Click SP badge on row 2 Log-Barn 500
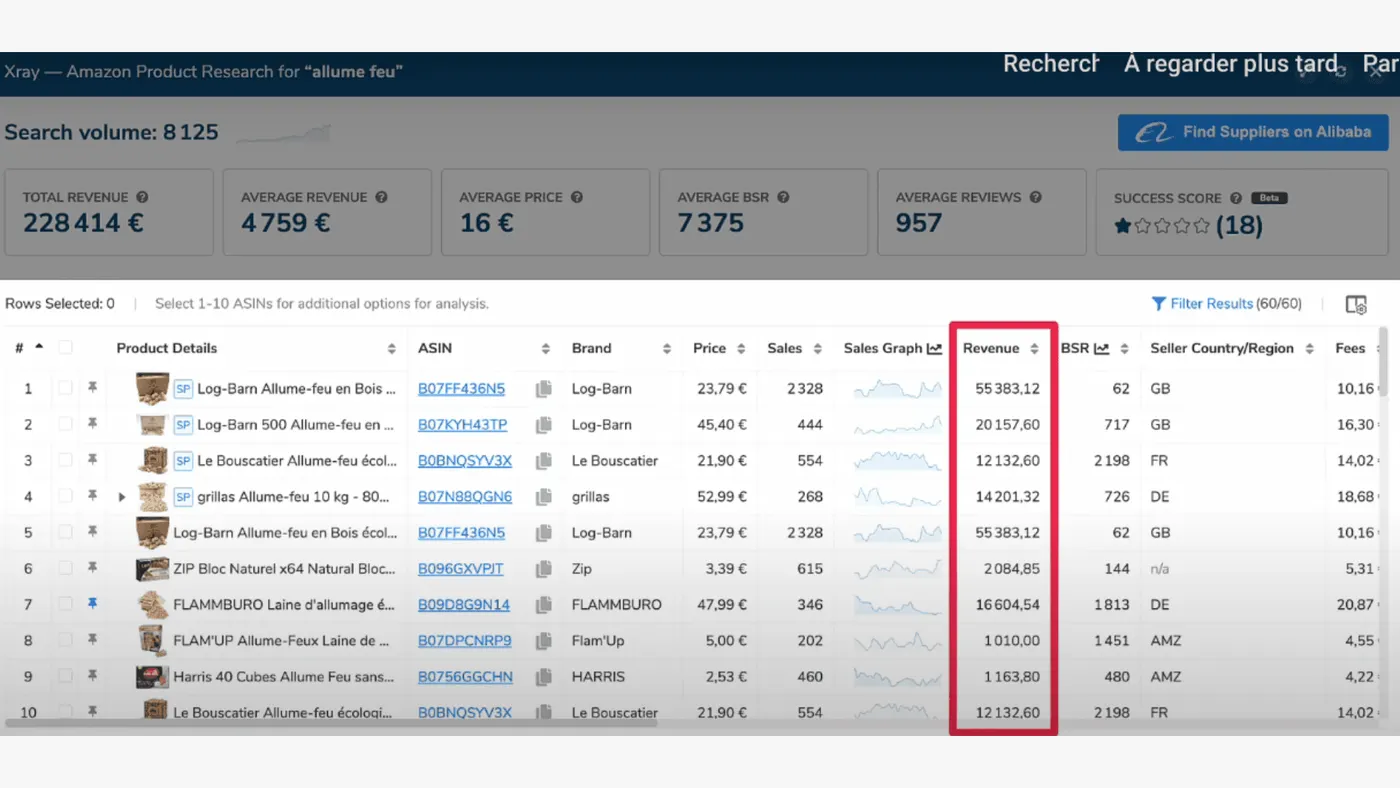The width and height of the screenshot is (1400, 788). point(183,425)
